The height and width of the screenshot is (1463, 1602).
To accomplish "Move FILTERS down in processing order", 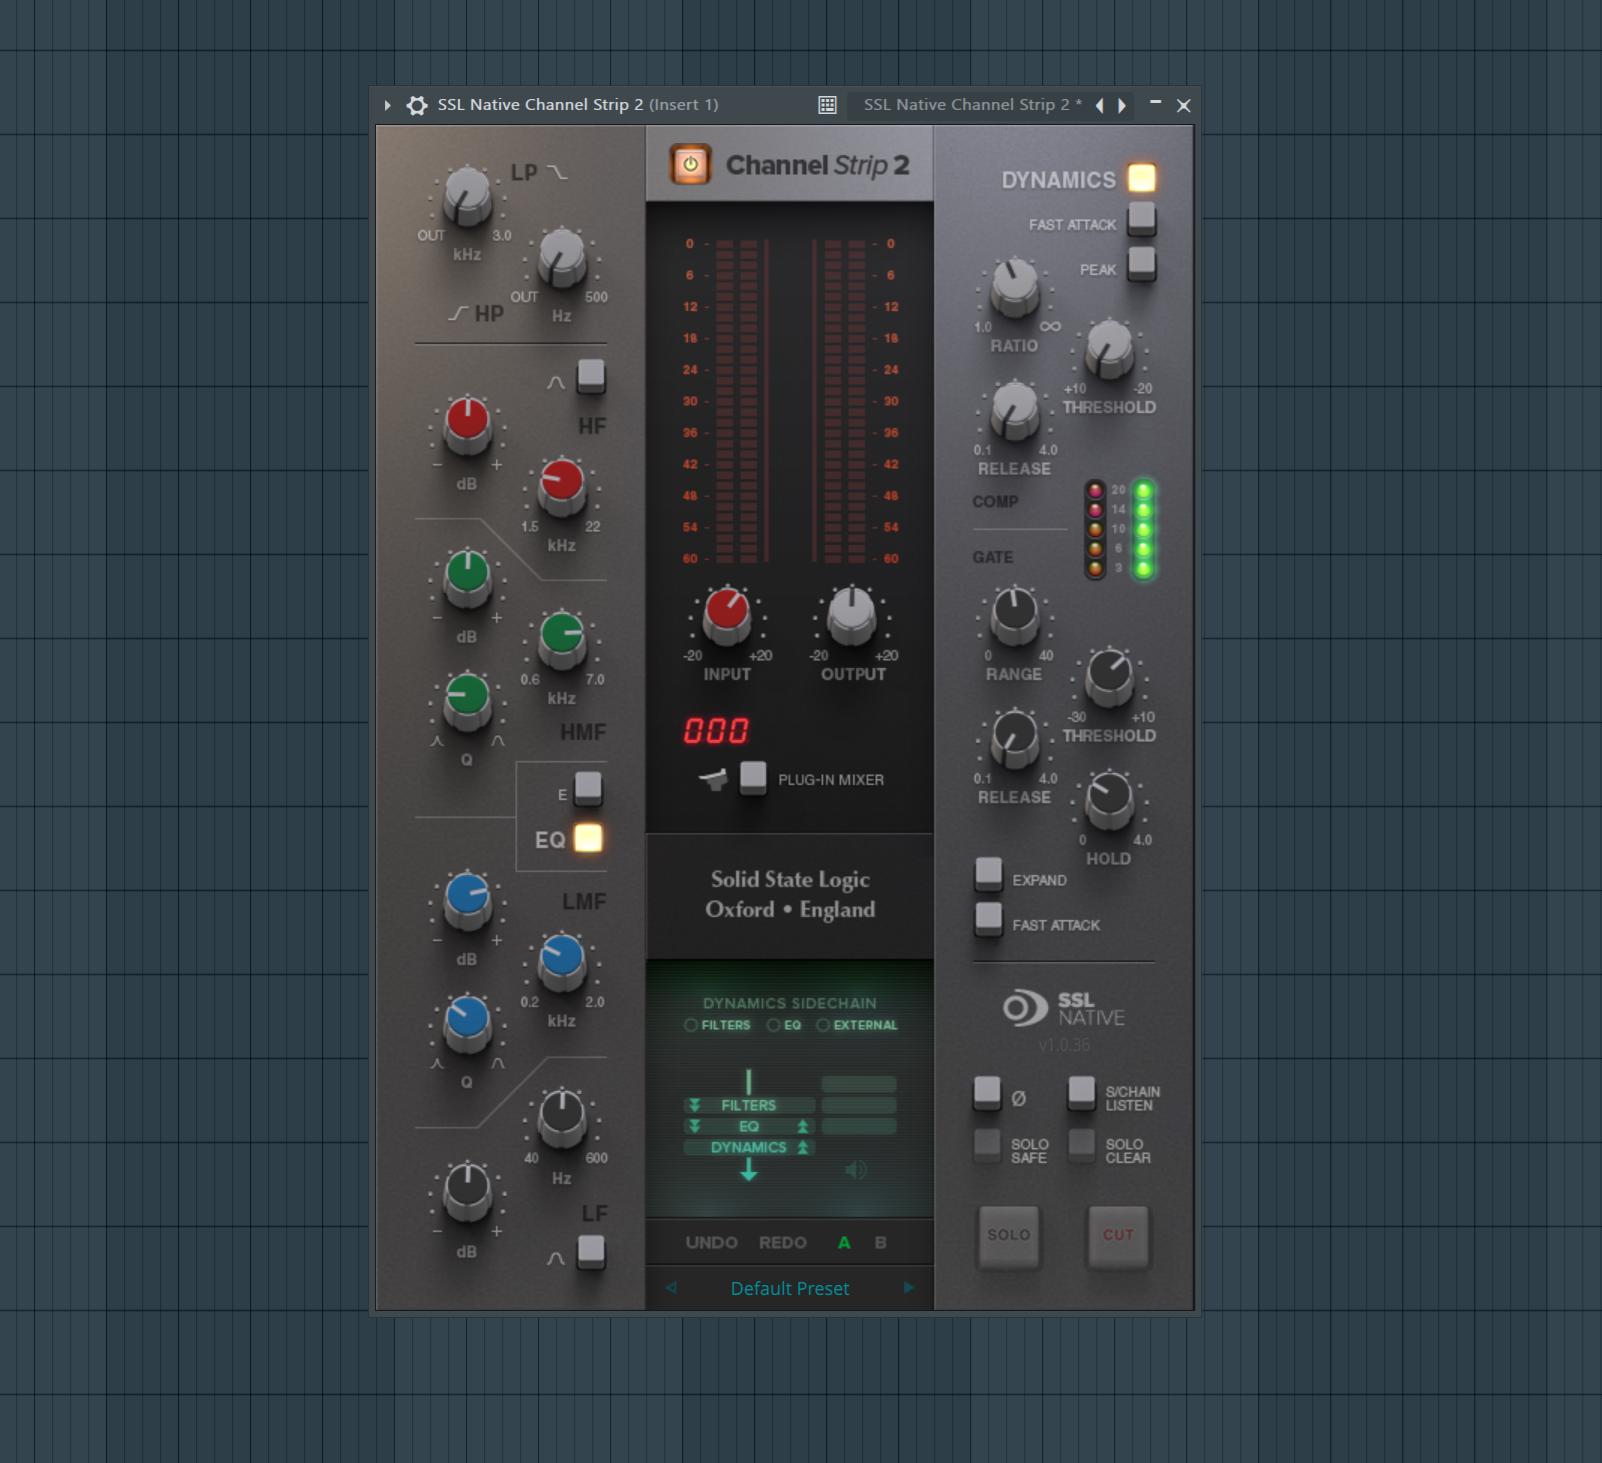I will tap(694, 1105).
